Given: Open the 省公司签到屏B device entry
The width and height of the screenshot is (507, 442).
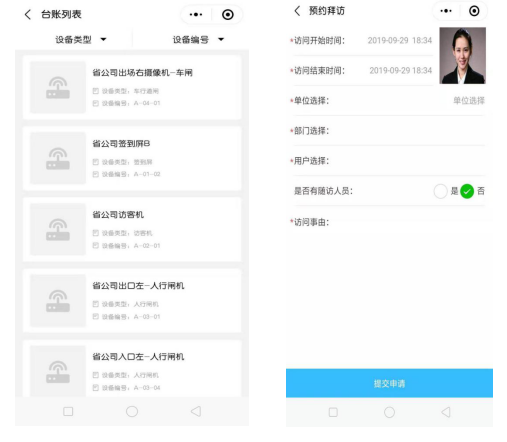Looking at the screenshot, I should pos(132,158).
